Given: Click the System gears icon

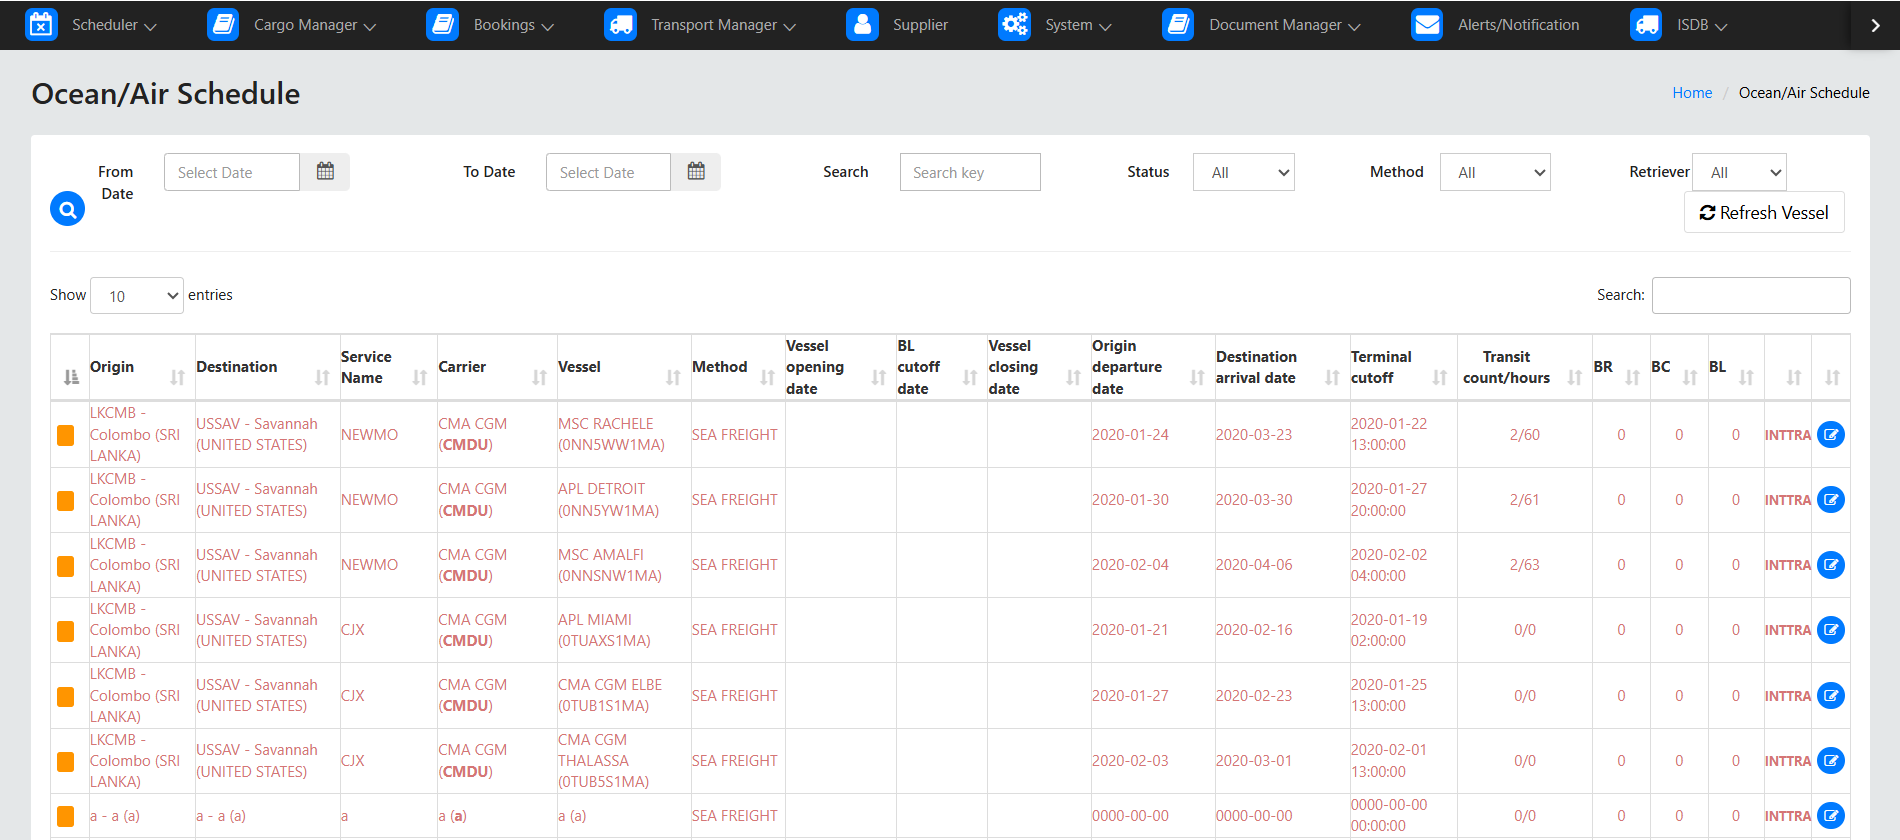Looking at the screenshot, I should (1014, 25).
